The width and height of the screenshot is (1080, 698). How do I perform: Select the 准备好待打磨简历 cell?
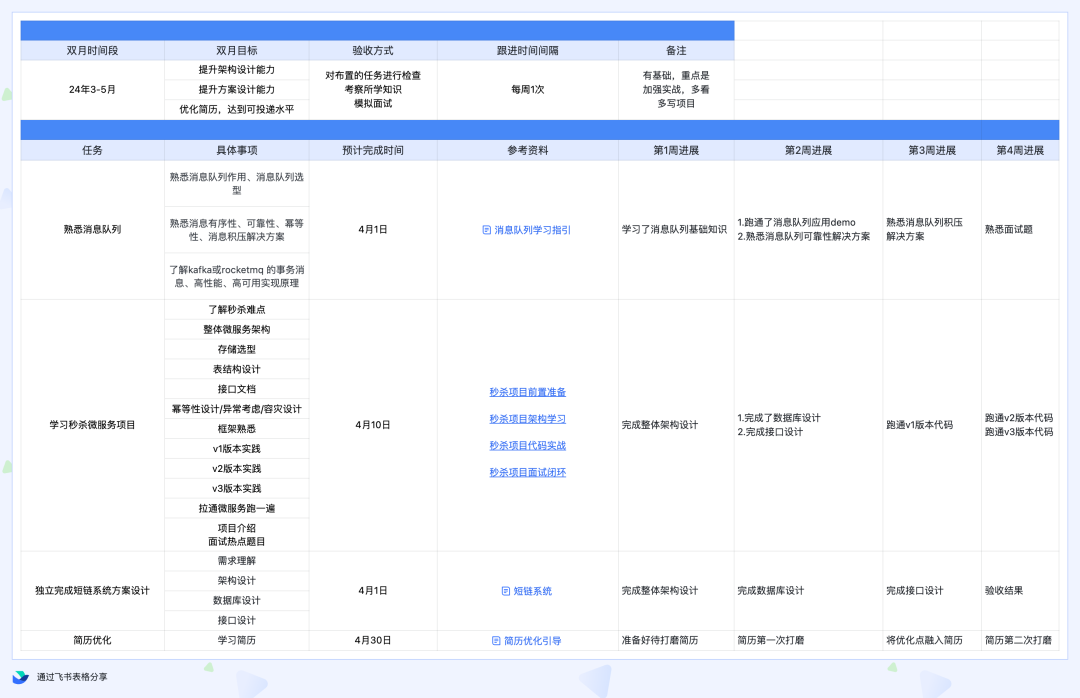[x=676, y=640]
